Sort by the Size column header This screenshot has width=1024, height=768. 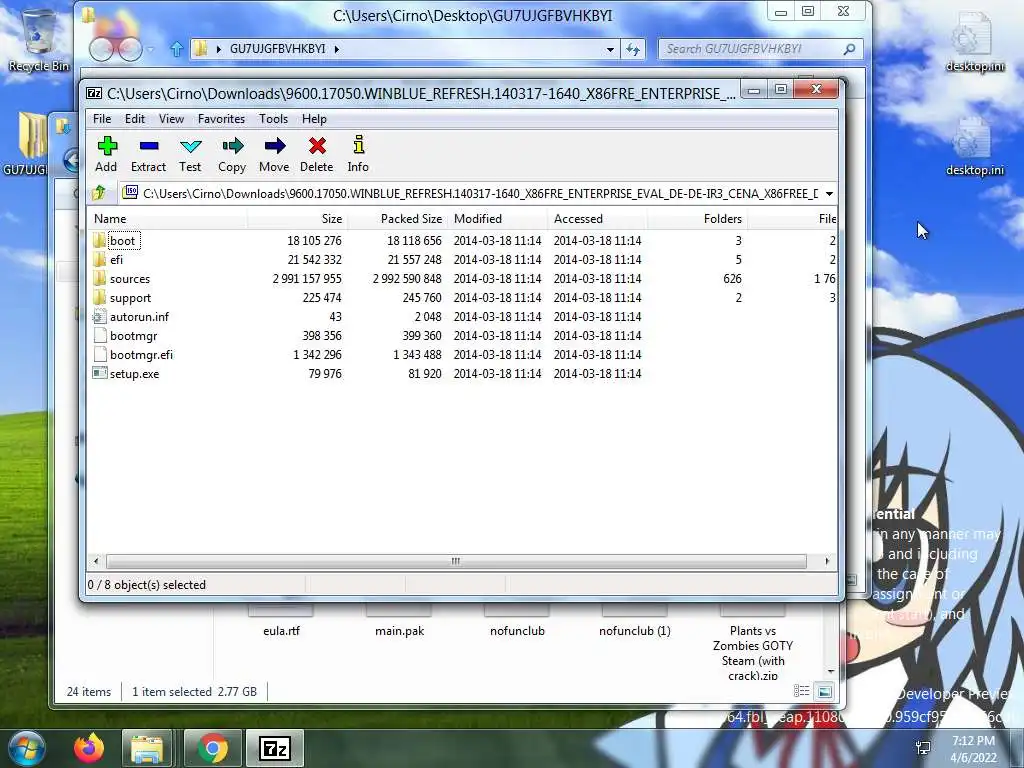pos(297,219)
